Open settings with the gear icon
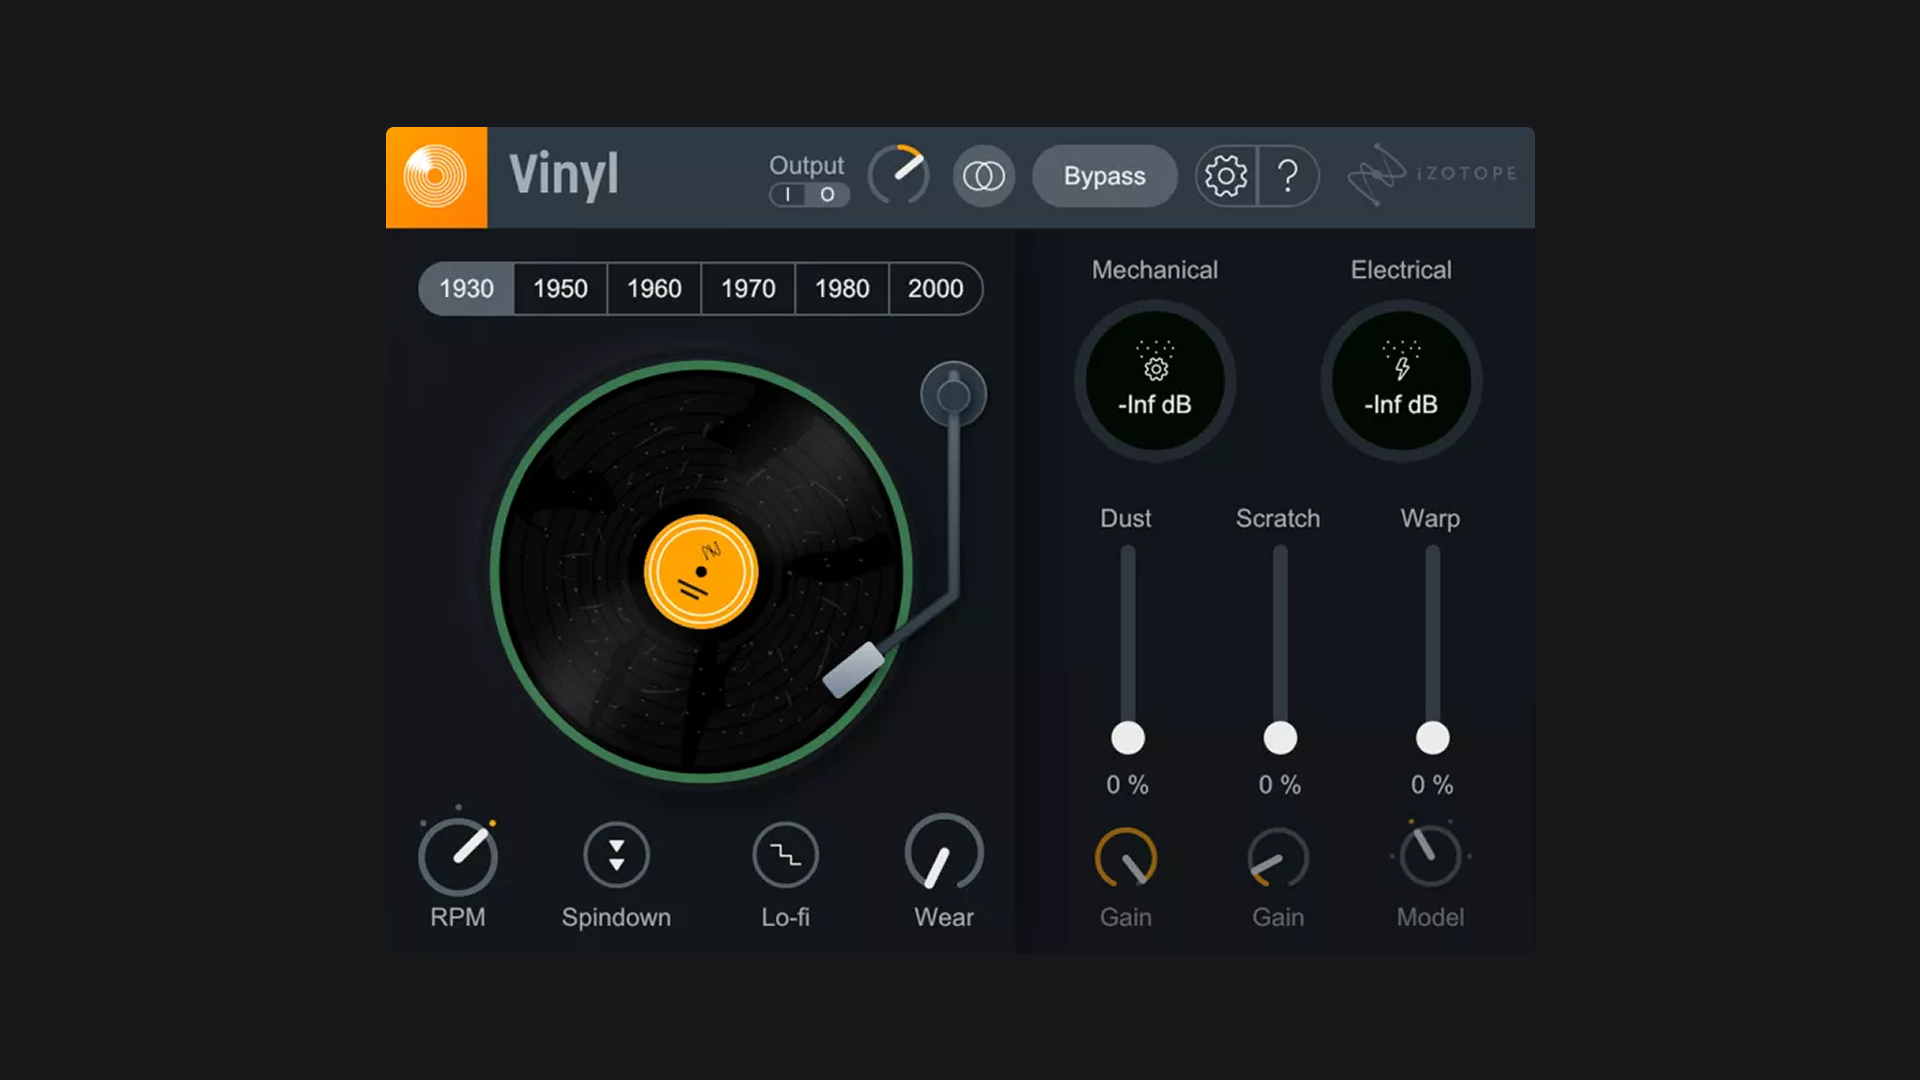 pos(1226,176)
